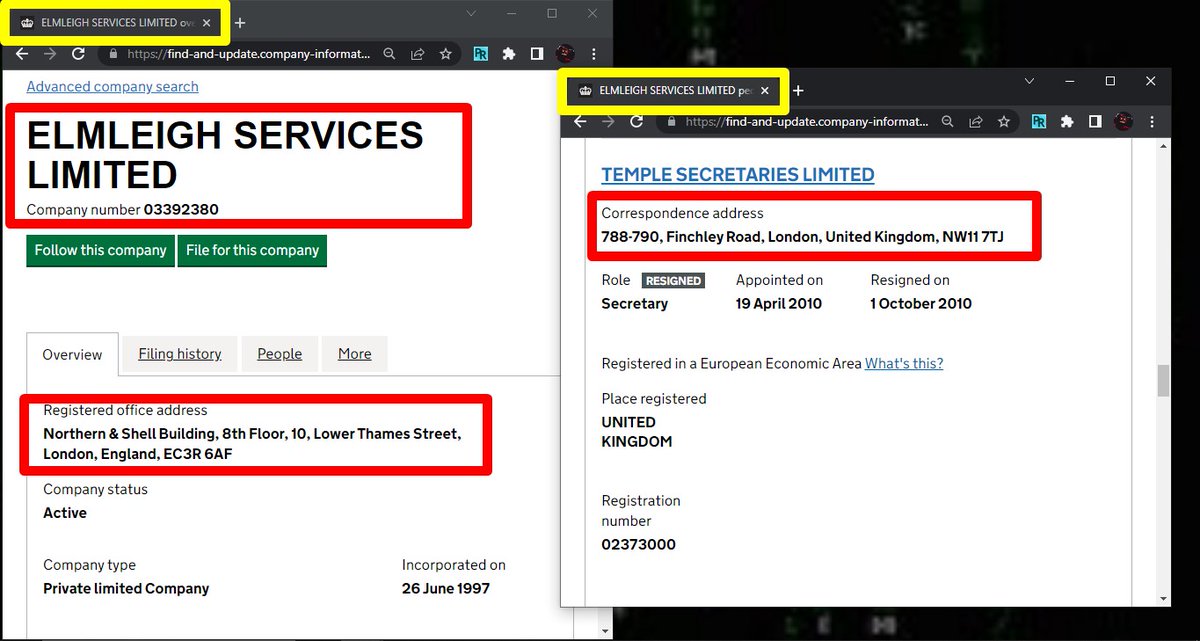Open profile avatar in right window
The image size is (1200, 641).
point(1123,122)
